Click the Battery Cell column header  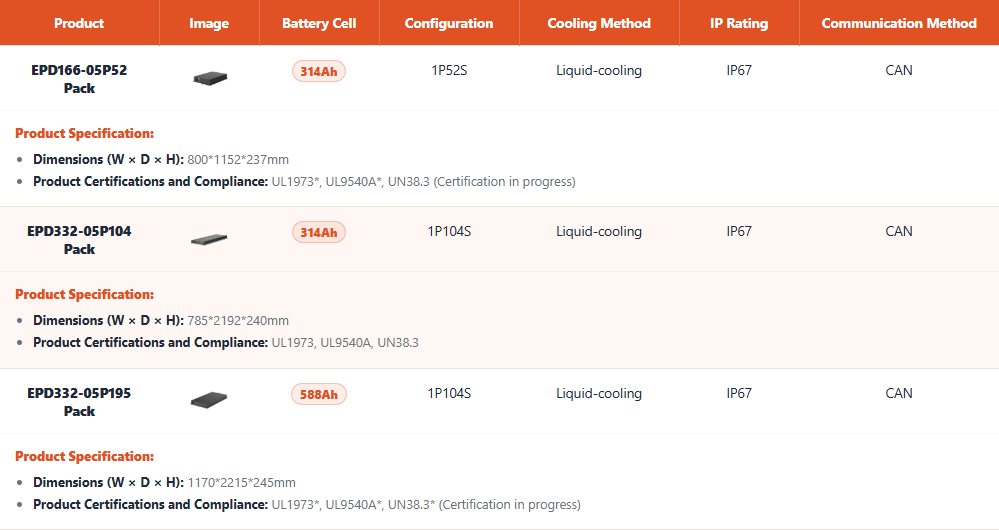[x=319, y=23]
